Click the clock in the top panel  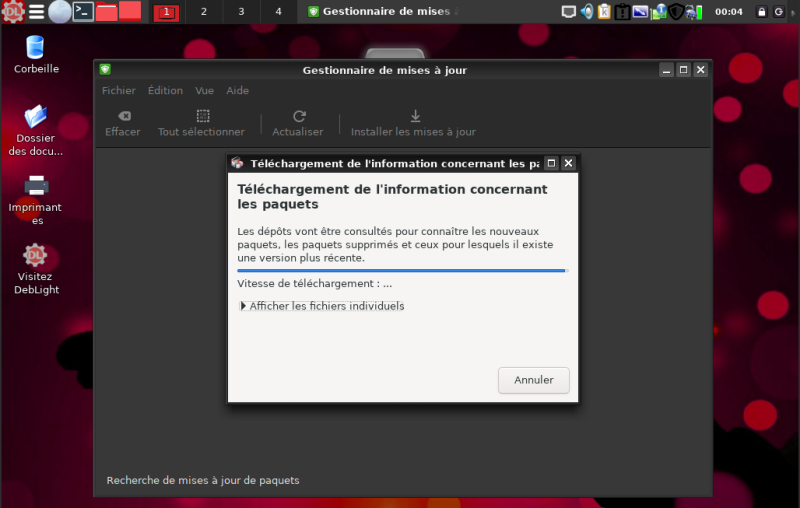[x=729, y=12]
